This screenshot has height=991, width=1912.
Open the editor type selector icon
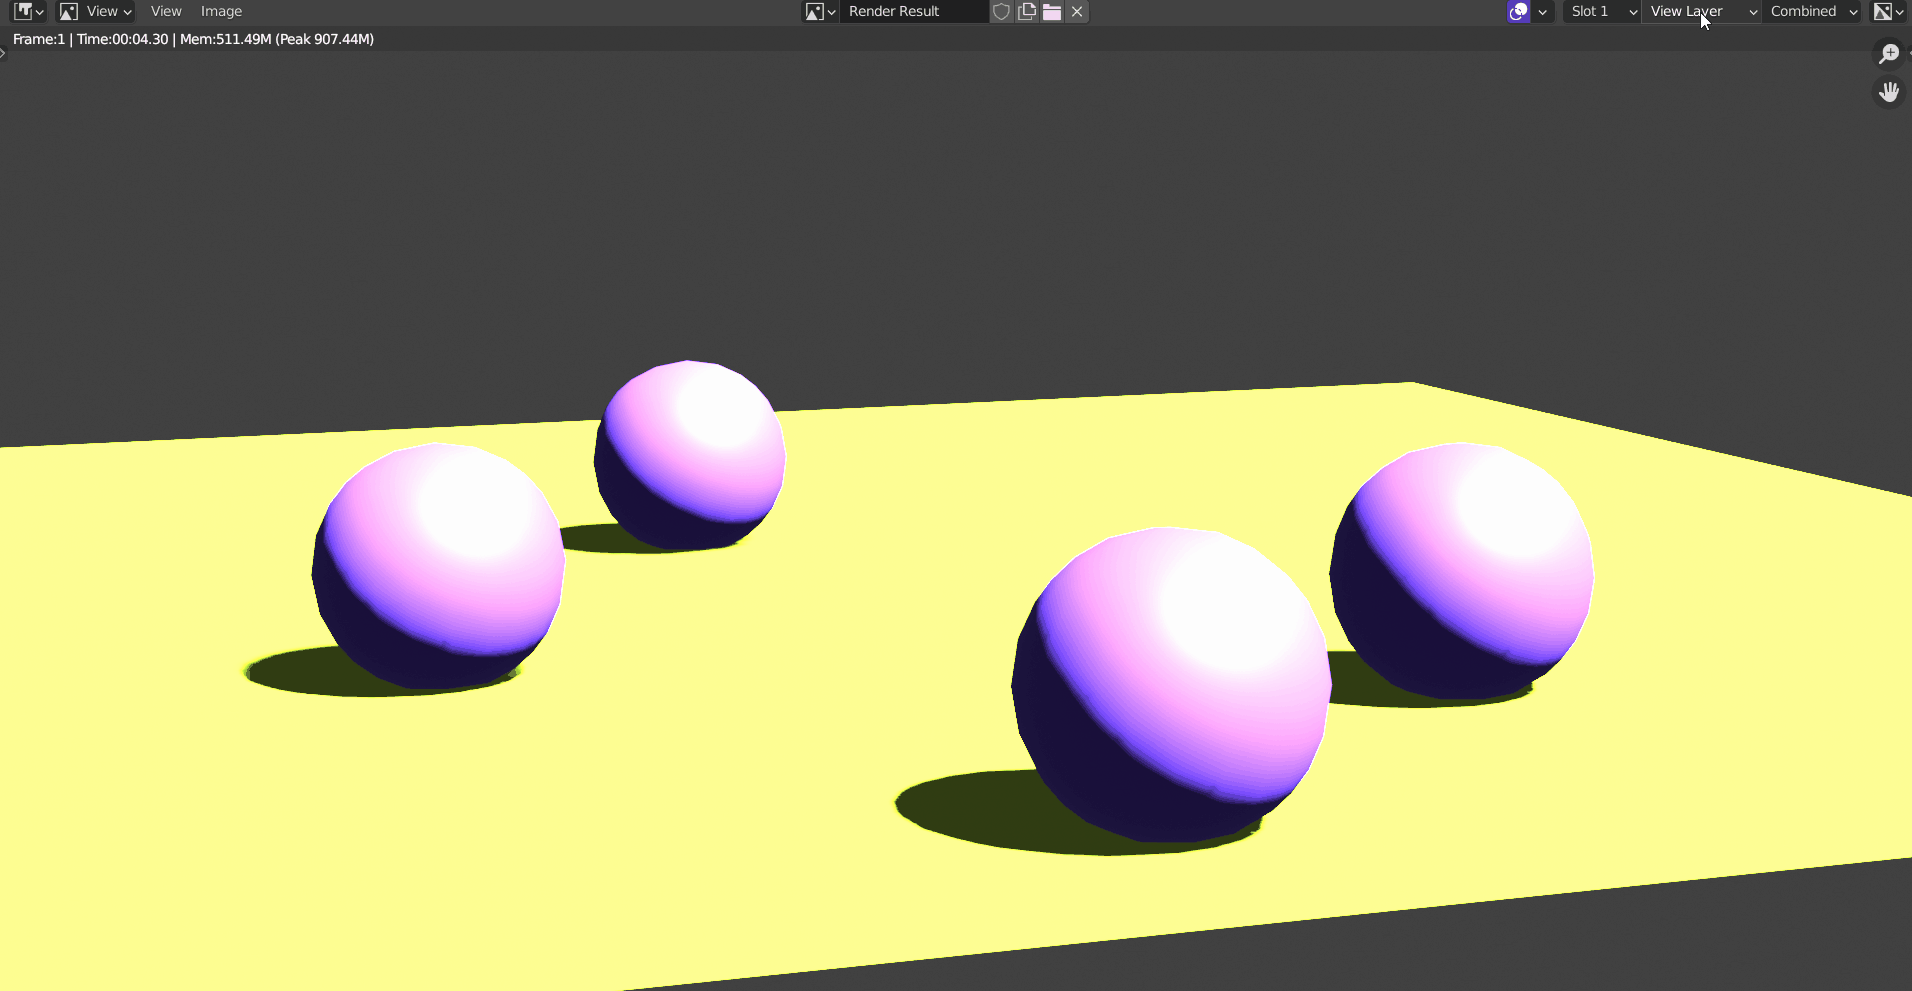click(x=24, y=11)
